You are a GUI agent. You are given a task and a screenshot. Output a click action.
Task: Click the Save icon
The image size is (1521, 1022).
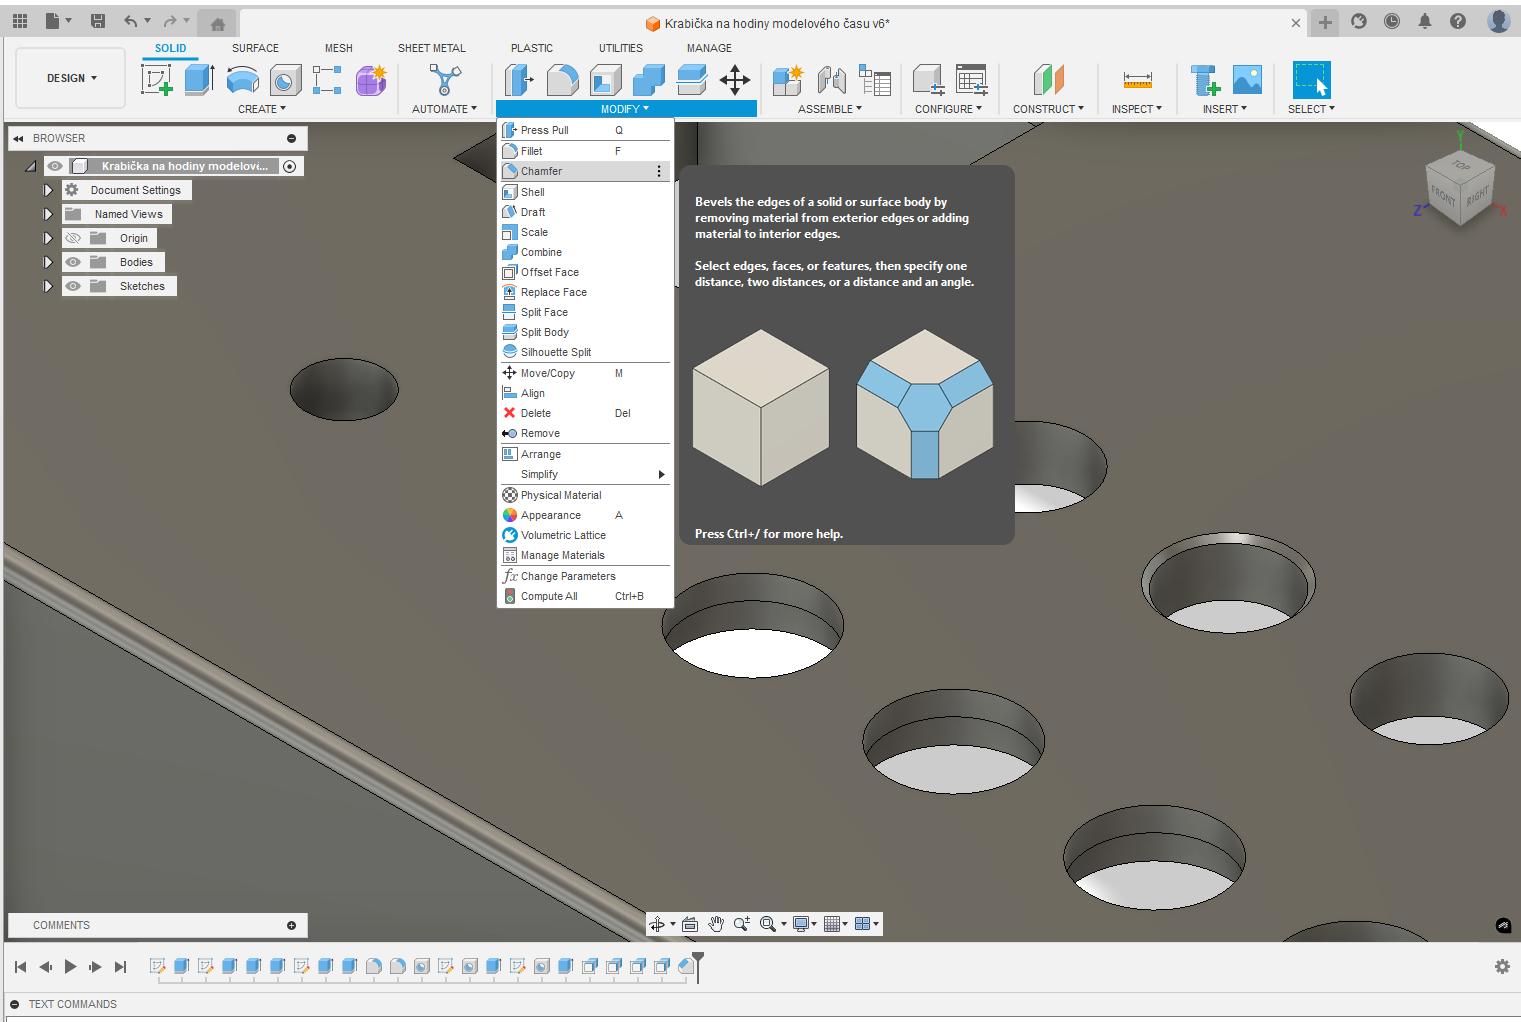click(98, 21)
